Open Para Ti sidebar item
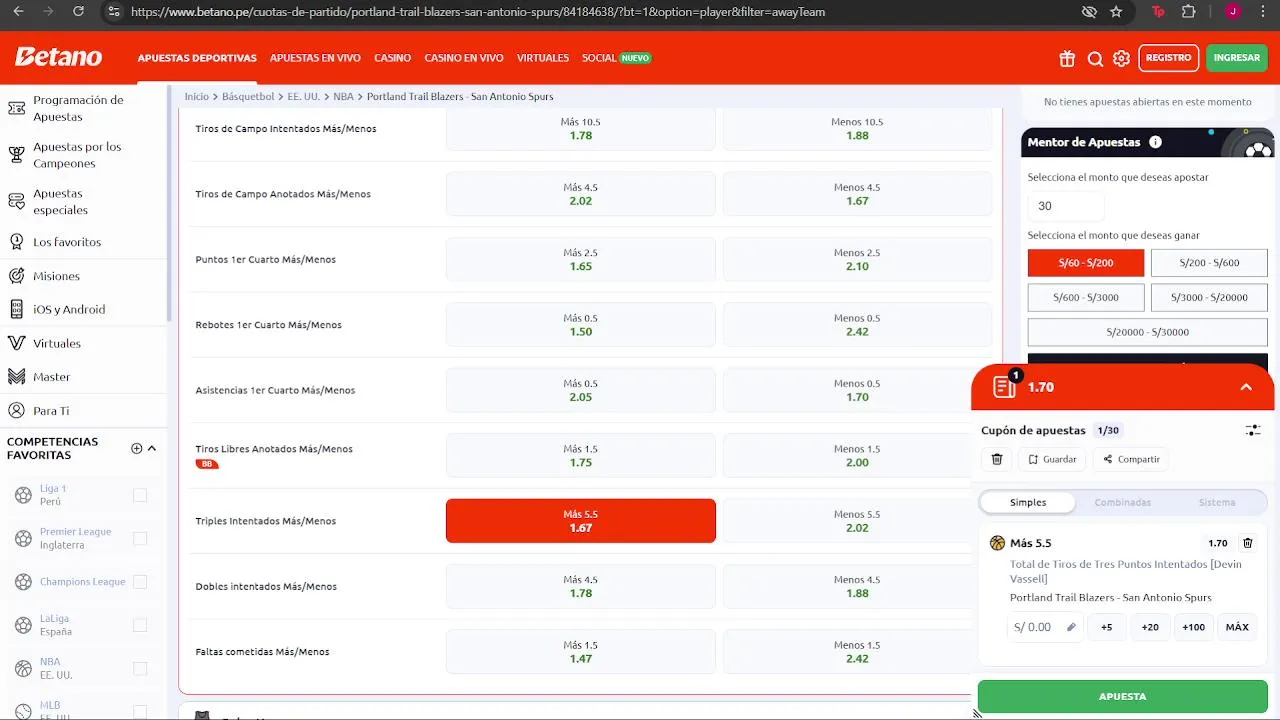 point(51,411)
